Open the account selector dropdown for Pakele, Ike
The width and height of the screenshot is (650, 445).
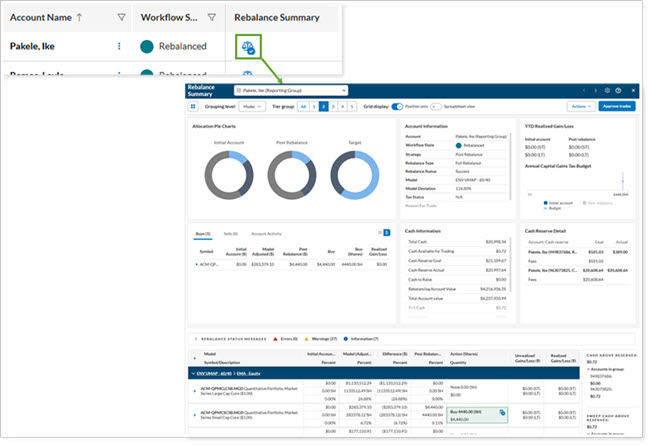click(x=291, y=90)
